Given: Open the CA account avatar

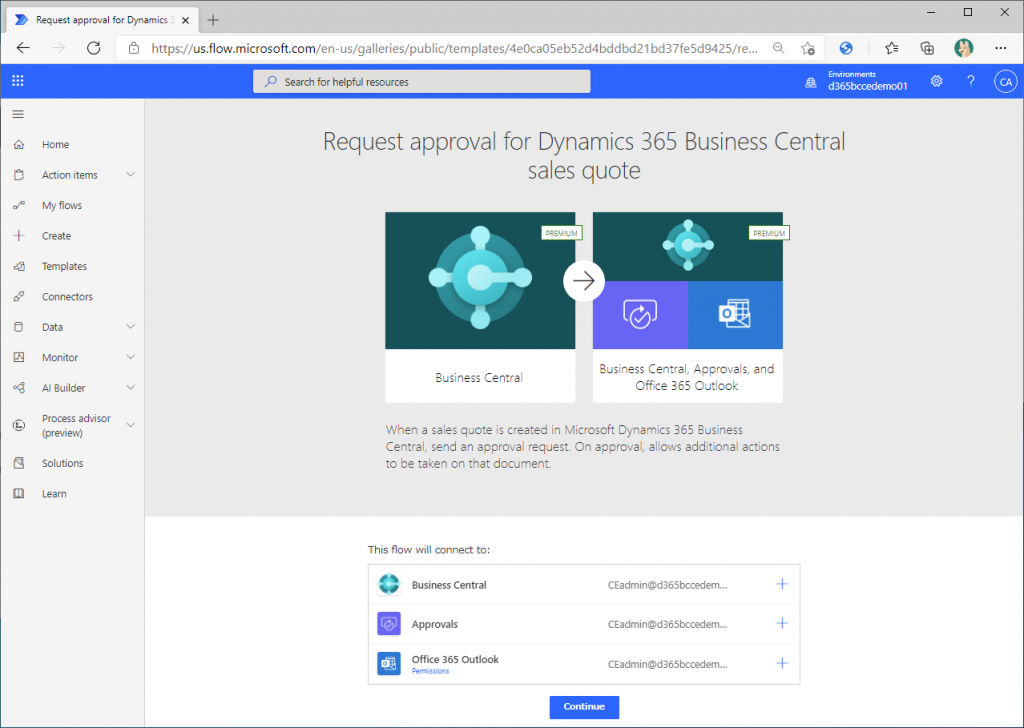Looking at the screenshot, I should click(1006, 82).
